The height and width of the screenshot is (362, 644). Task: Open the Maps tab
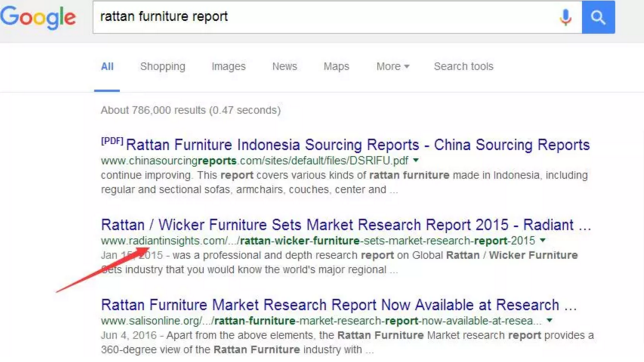pos(336,67)
